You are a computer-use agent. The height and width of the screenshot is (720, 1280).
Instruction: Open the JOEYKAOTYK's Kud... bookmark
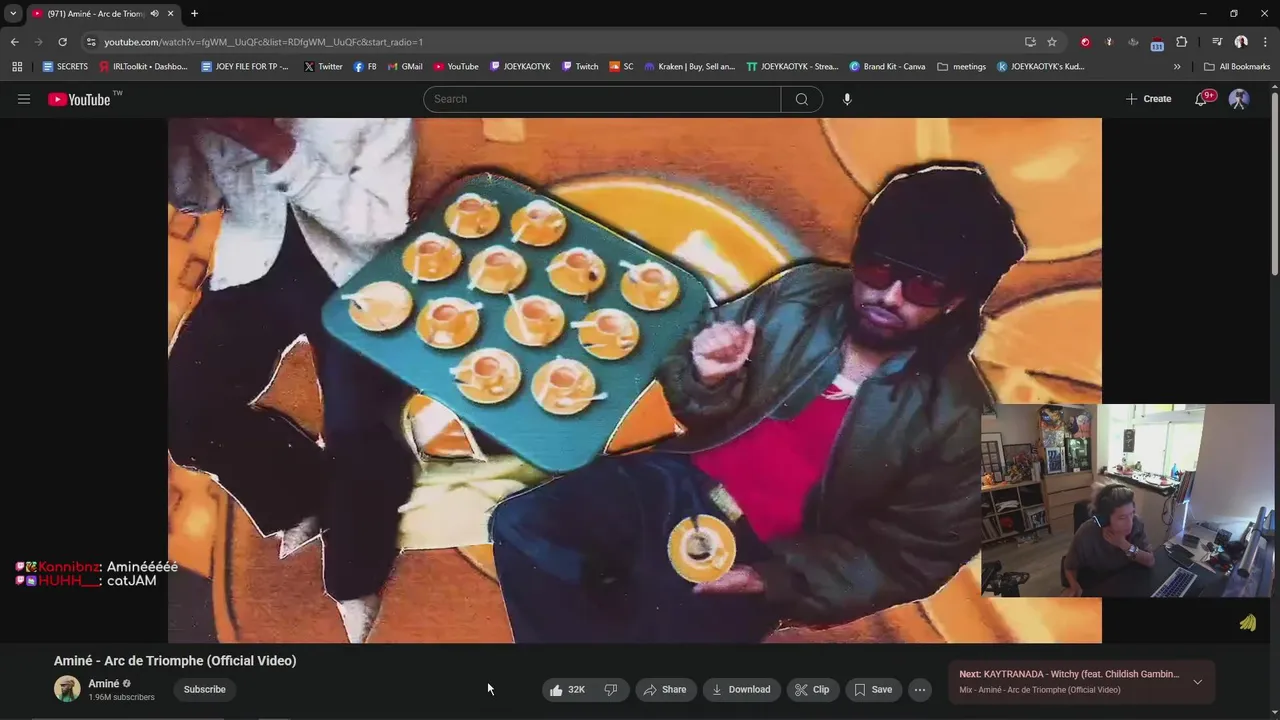[x=1041, y=67]
